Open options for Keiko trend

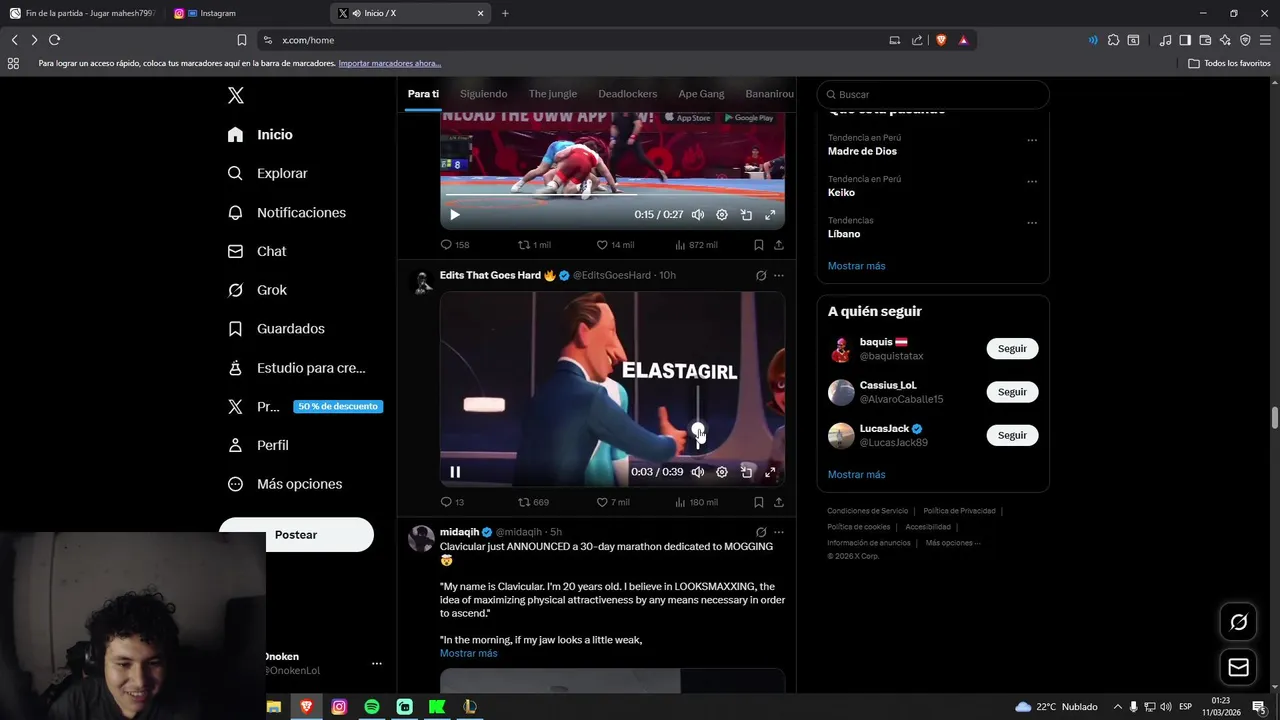click(1032, 182)
